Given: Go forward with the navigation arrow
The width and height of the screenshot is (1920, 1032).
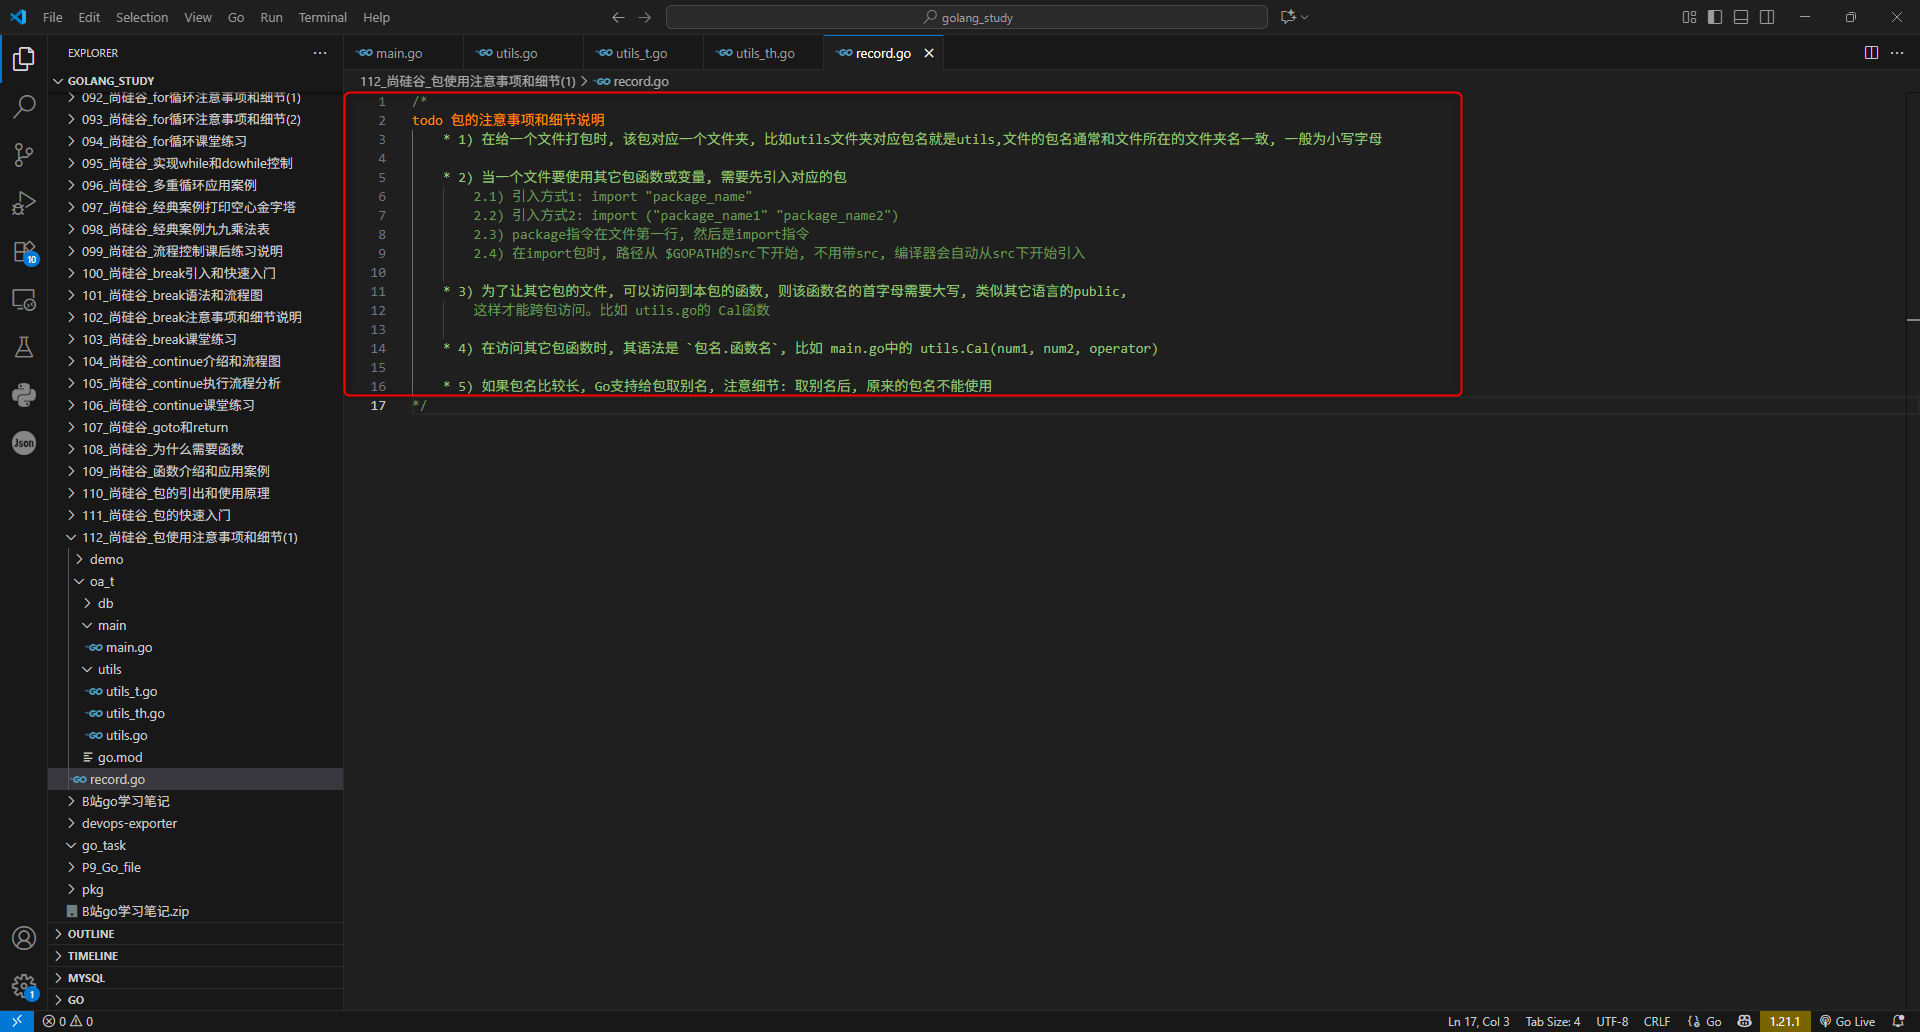Looking at the screenshot, I should [645, 17].
